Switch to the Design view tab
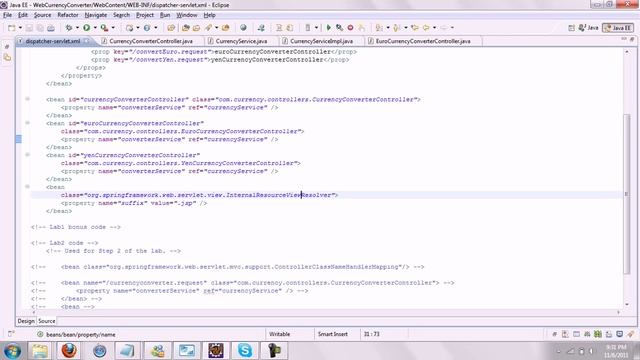Image resolution: width=640 pixels, height=360 pixels. click(26, 321)
